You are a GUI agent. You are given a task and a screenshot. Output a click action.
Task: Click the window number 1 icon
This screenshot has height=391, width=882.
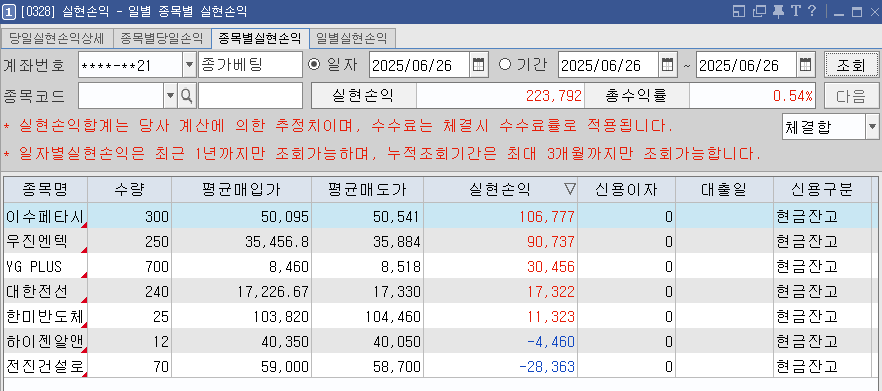point(8,11)
